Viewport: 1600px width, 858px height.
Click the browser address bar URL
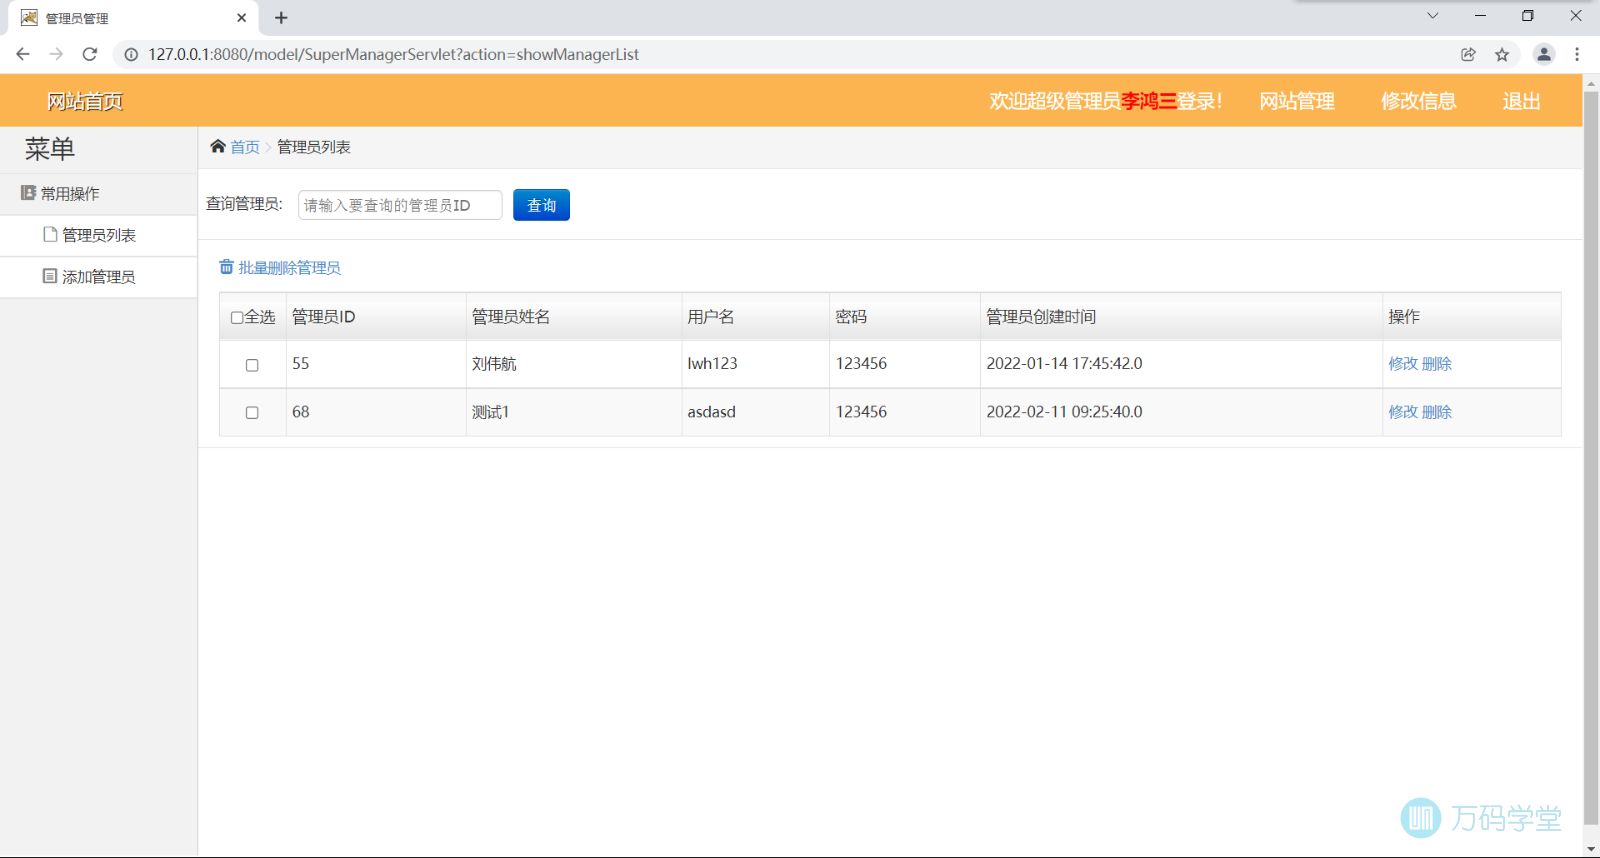pos(393,55)
